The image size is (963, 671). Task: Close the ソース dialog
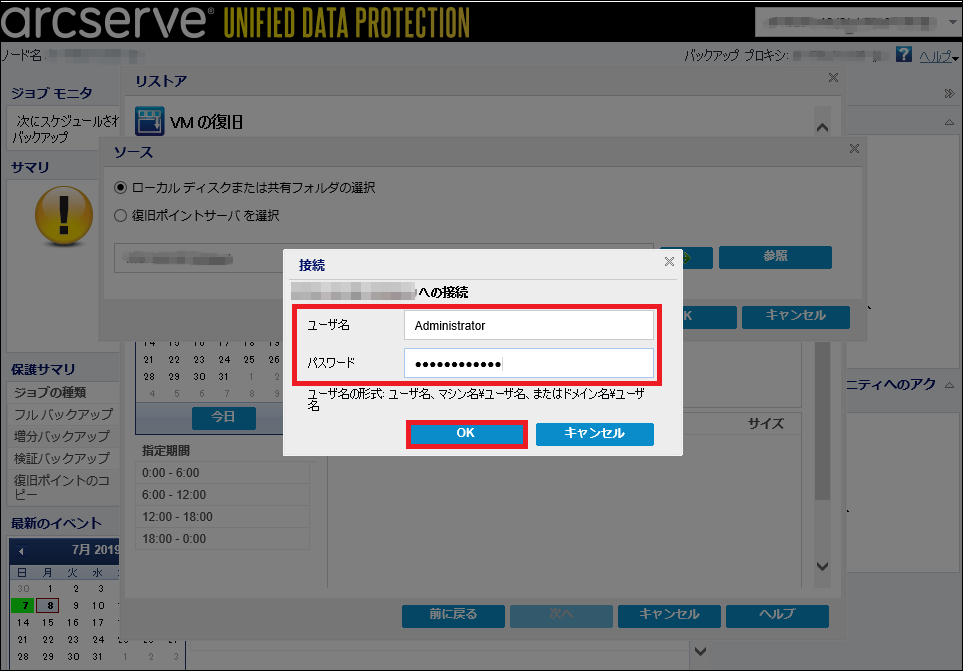click(854, 149)
